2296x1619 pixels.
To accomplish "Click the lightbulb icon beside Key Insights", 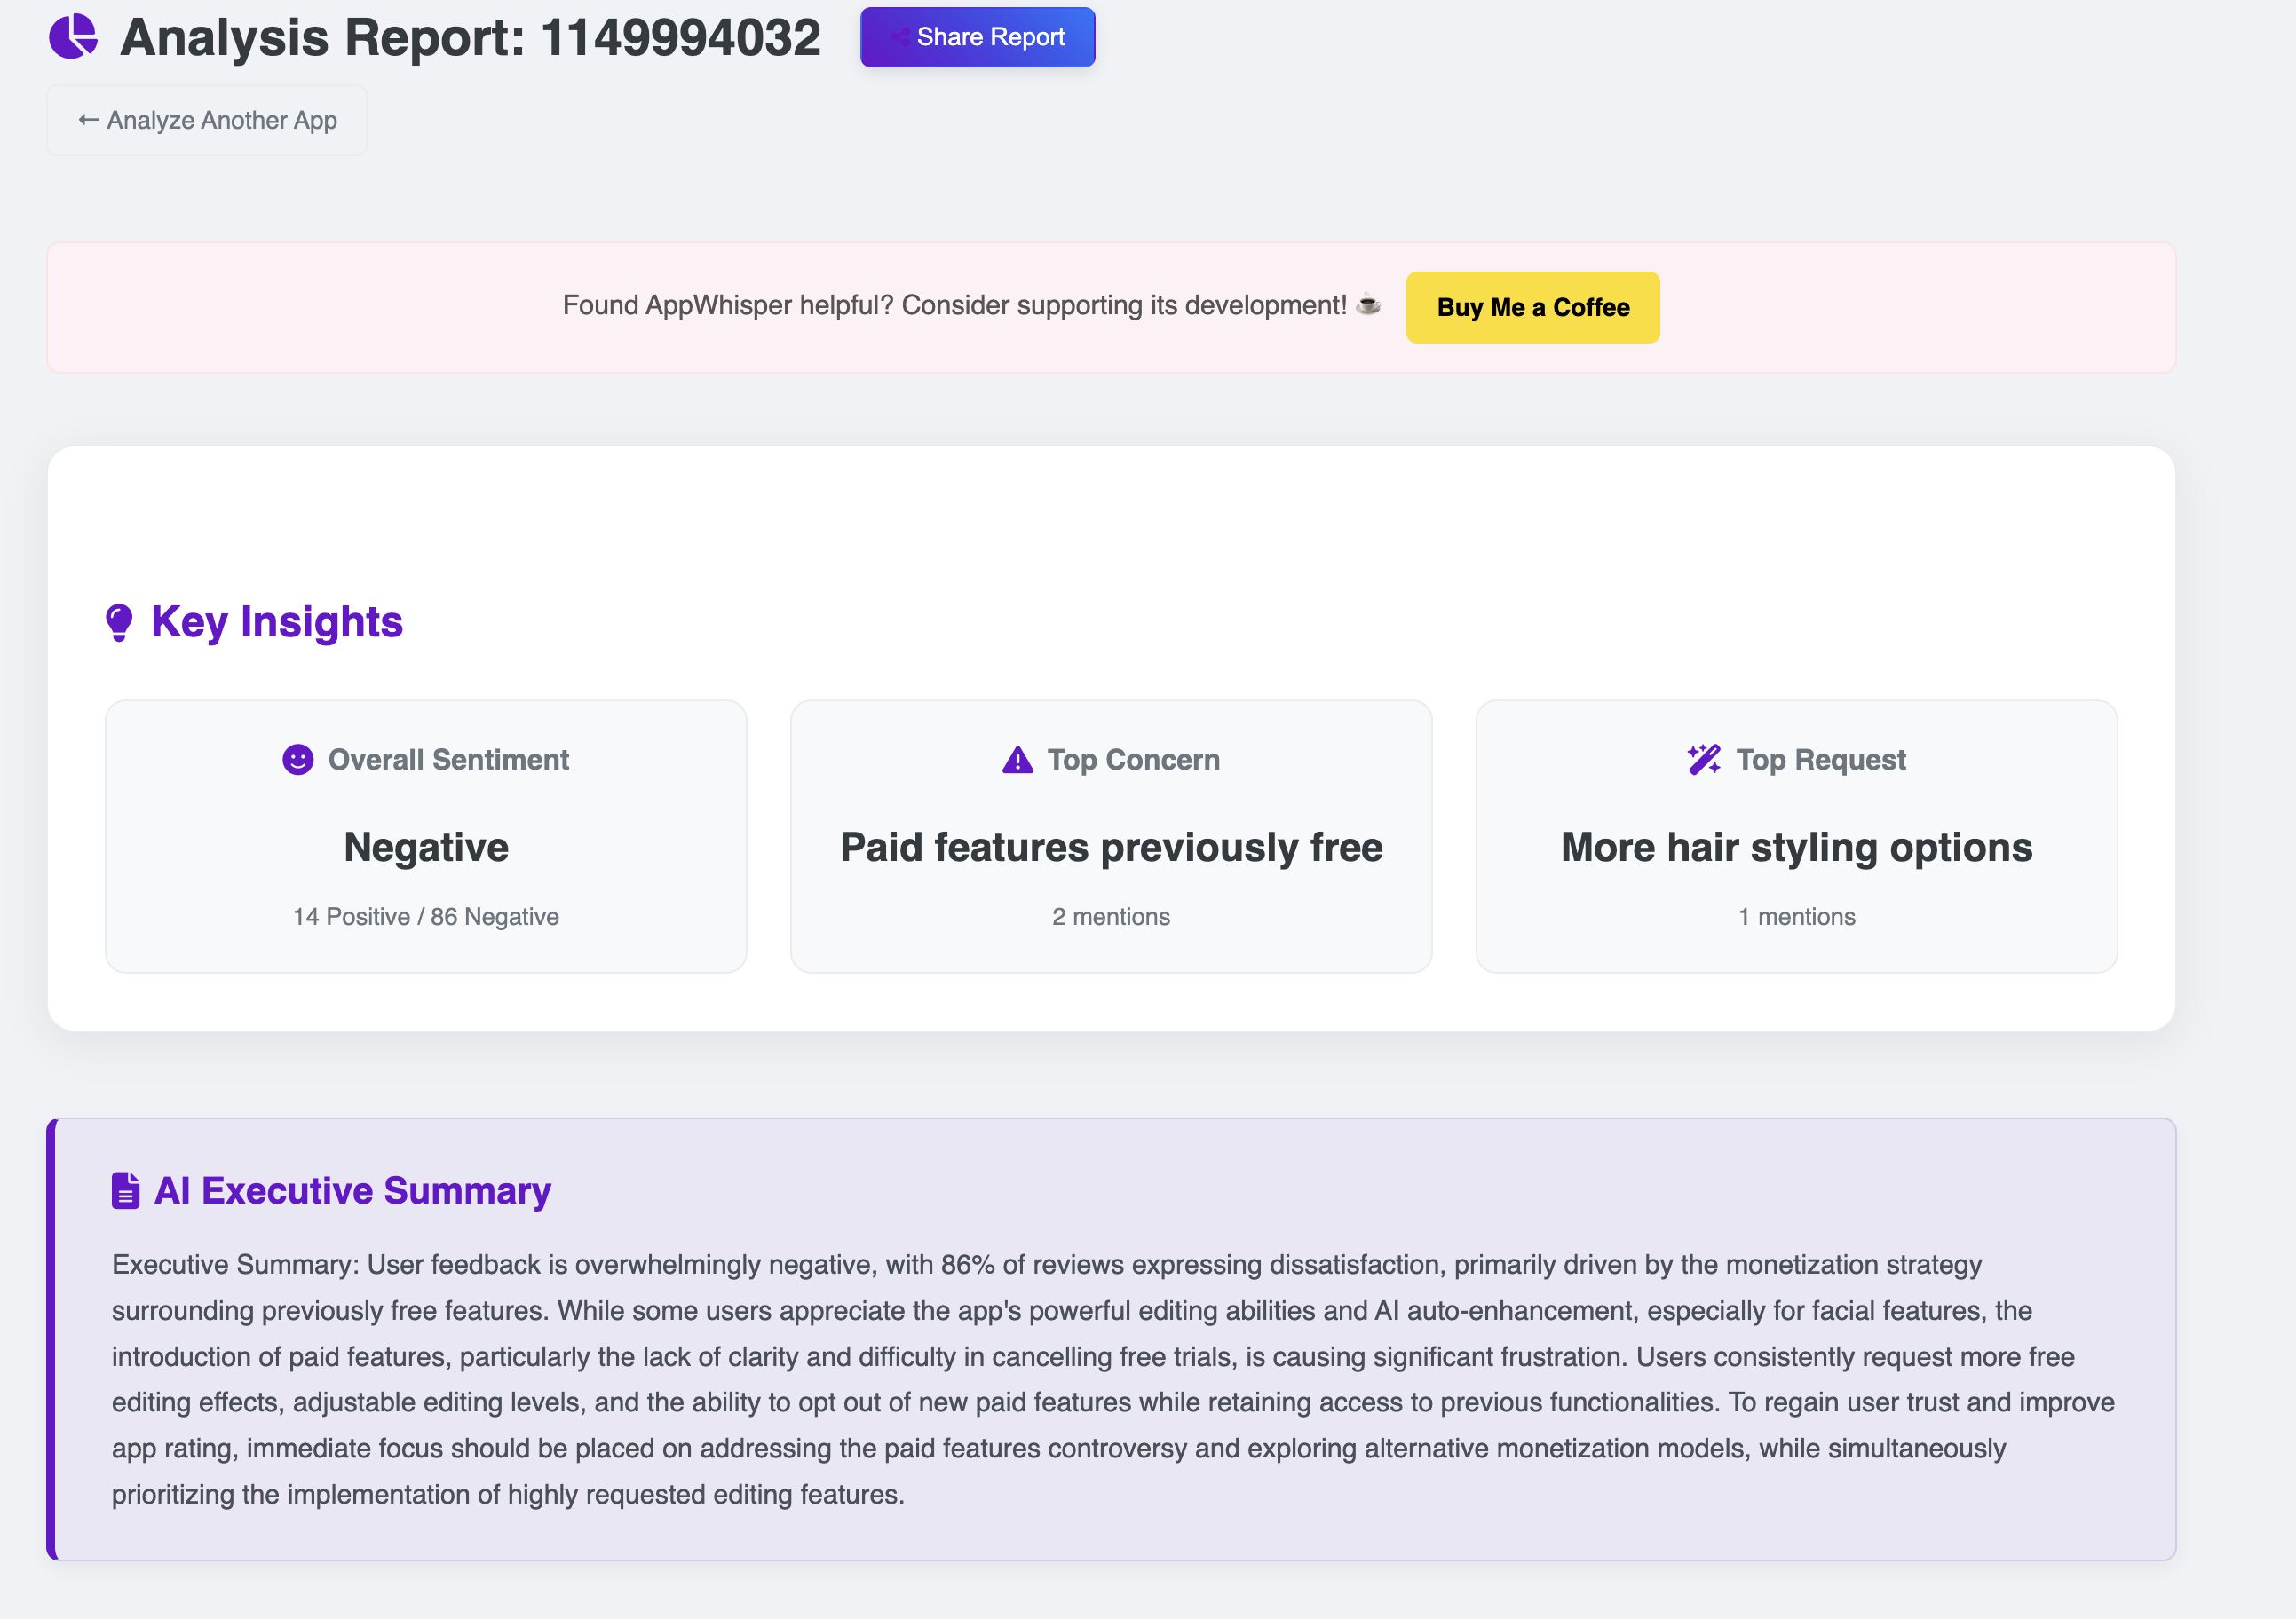I will [119, 622].
